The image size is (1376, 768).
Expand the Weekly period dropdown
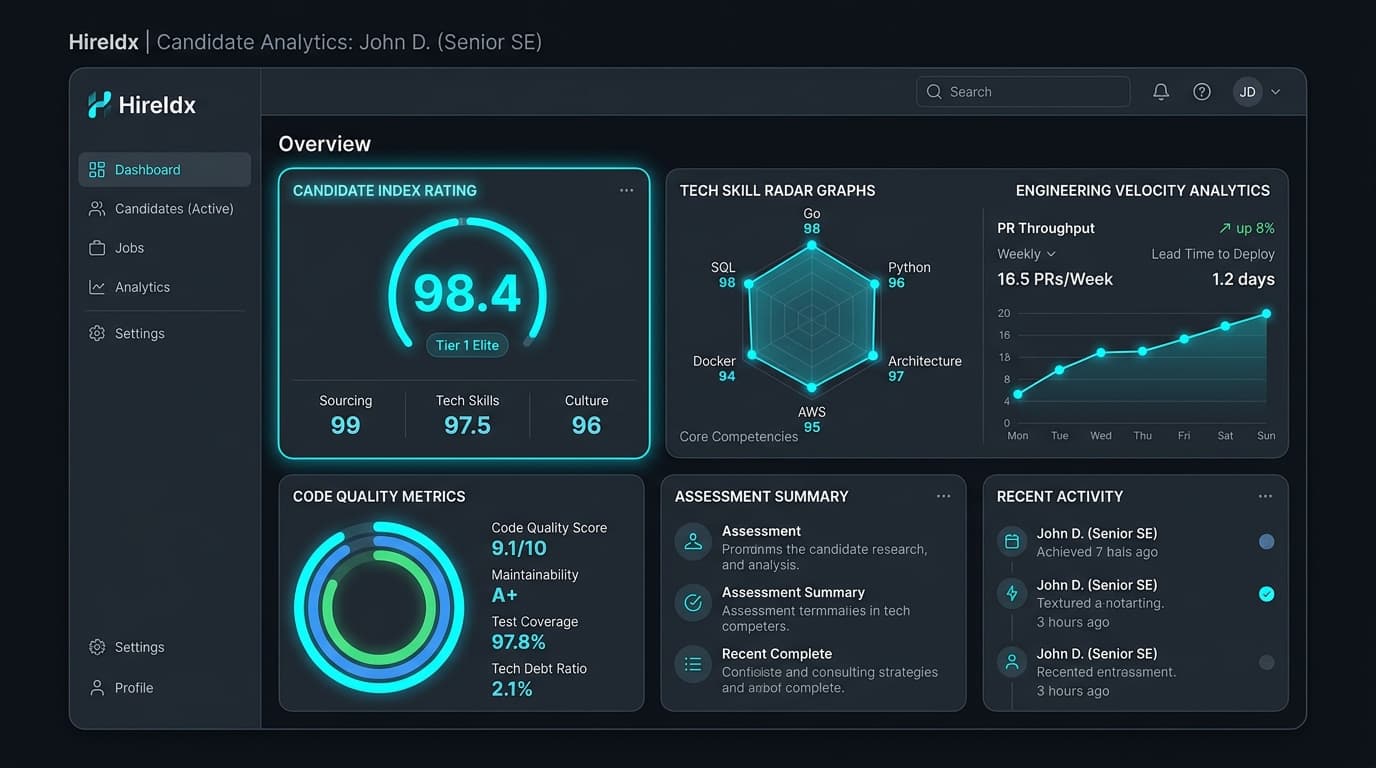tap(1027, 254)
